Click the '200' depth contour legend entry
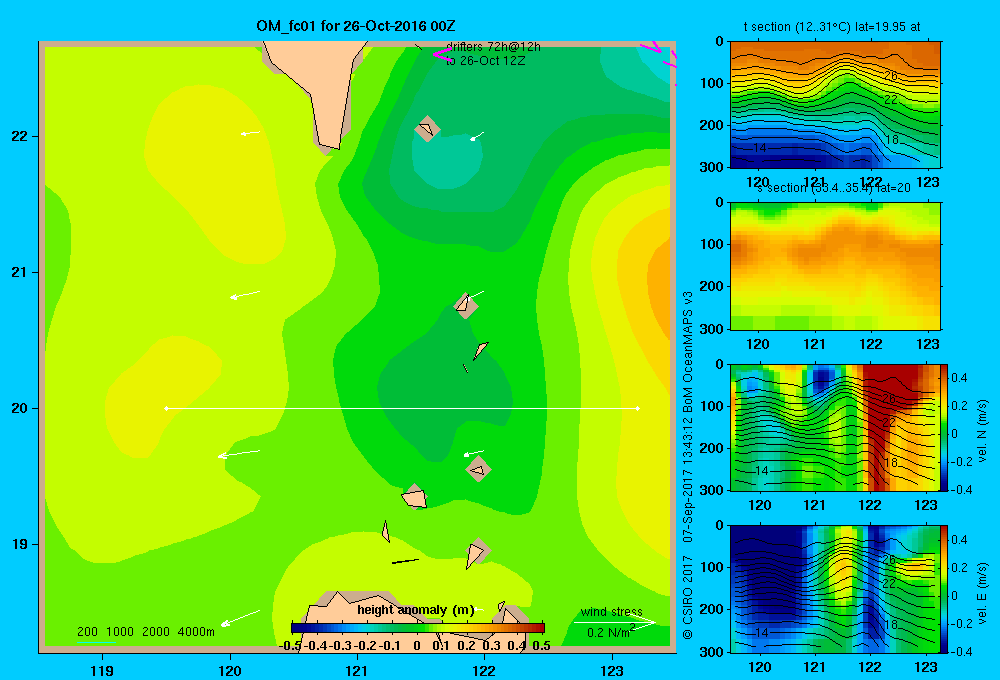 tap(87, 632)
